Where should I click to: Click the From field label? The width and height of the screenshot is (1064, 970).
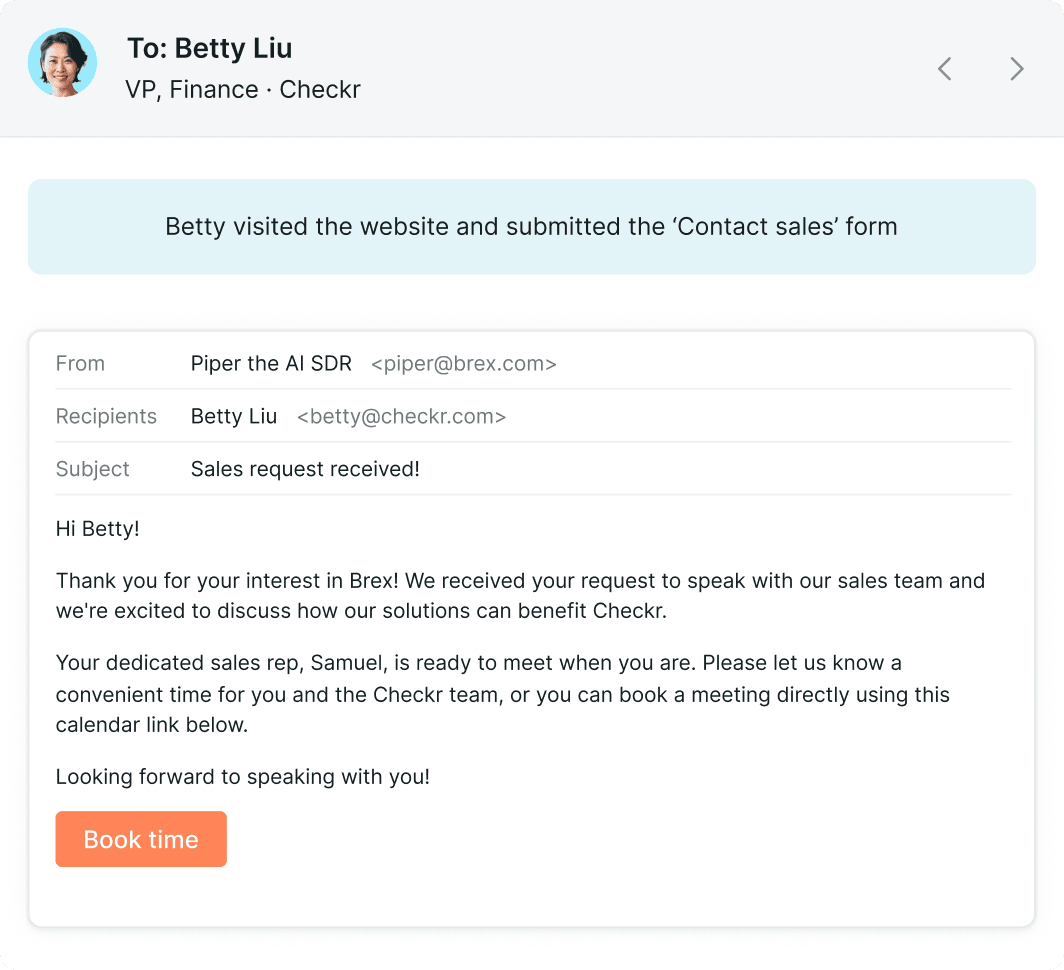tap(80, 364)
